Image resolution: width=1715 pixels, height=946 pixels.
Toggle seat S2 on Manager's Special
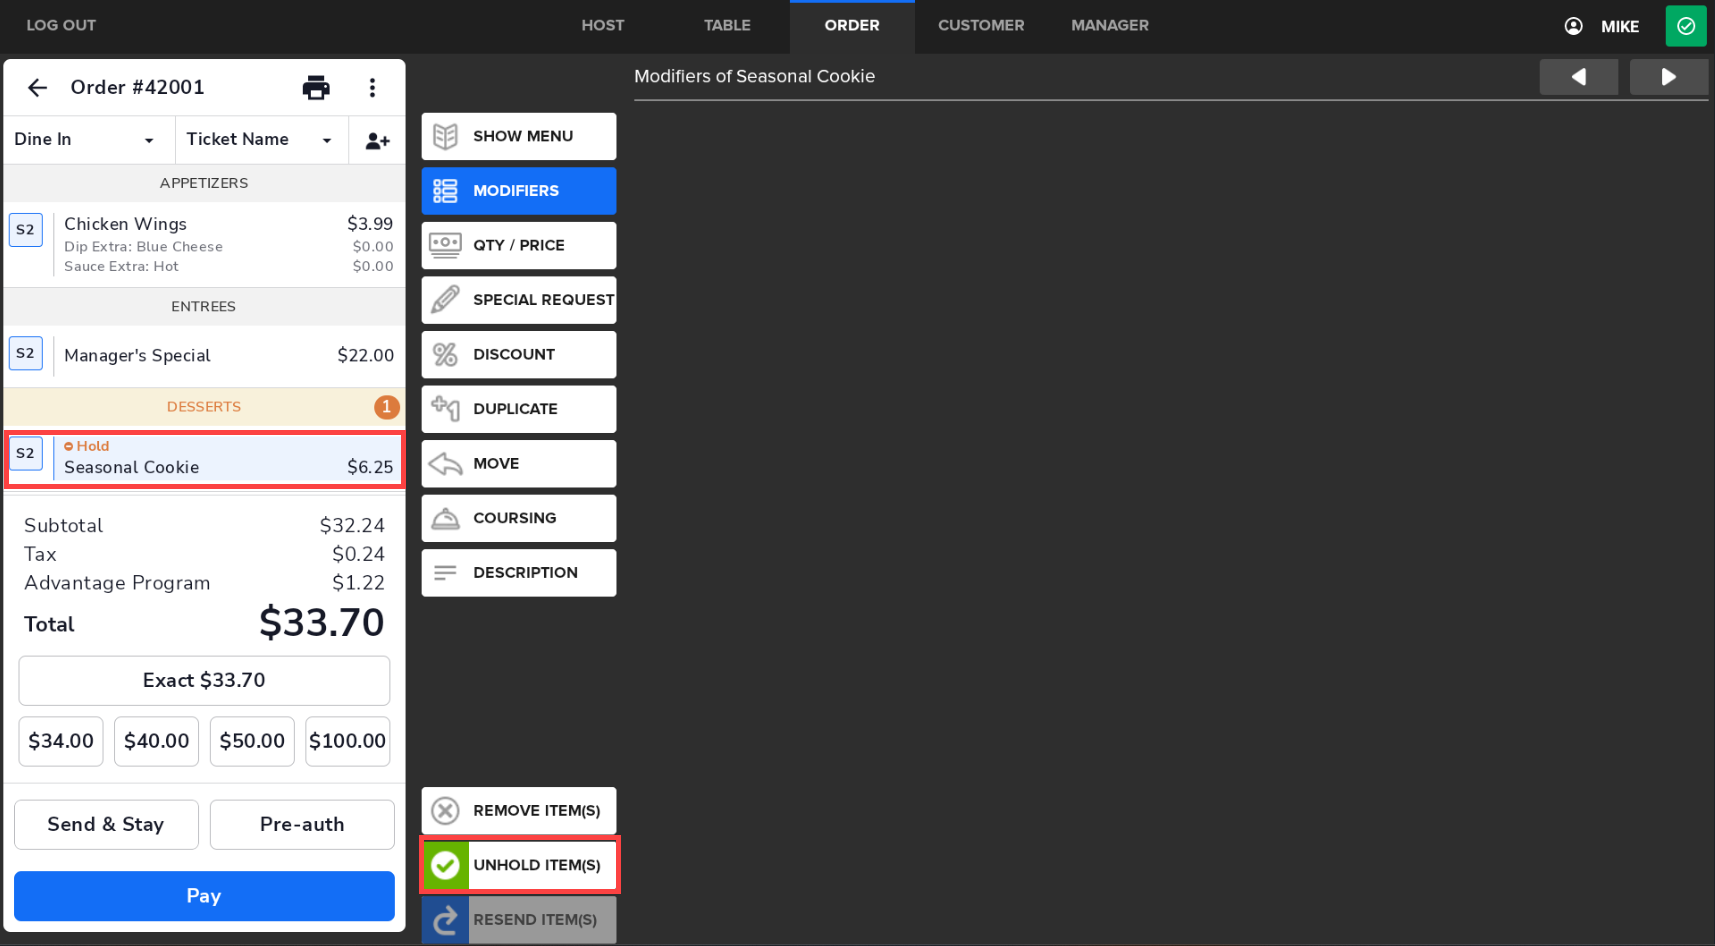(x=26, y=354)
